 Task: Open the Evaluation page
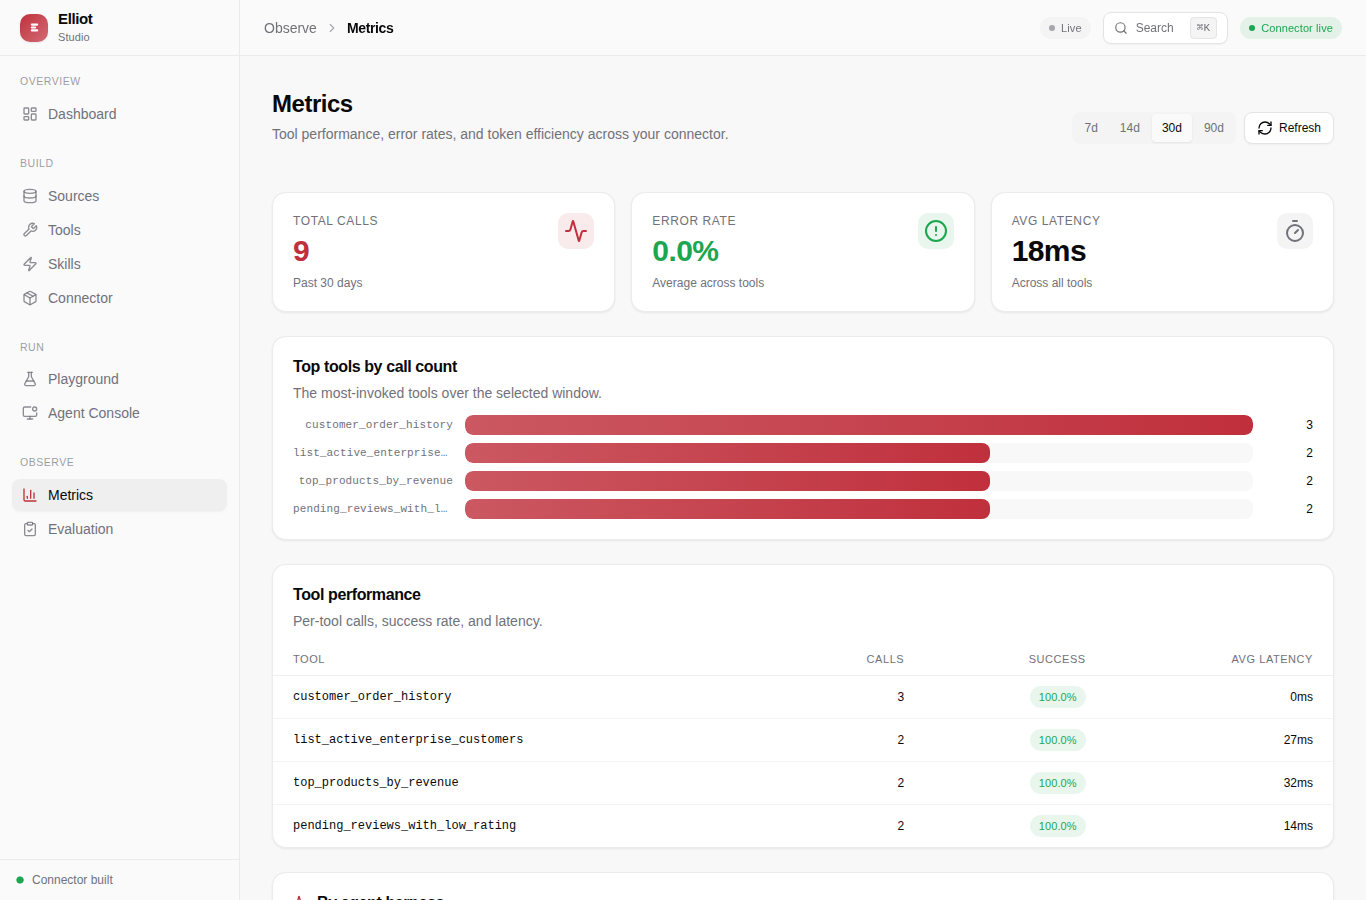[120, 529]
